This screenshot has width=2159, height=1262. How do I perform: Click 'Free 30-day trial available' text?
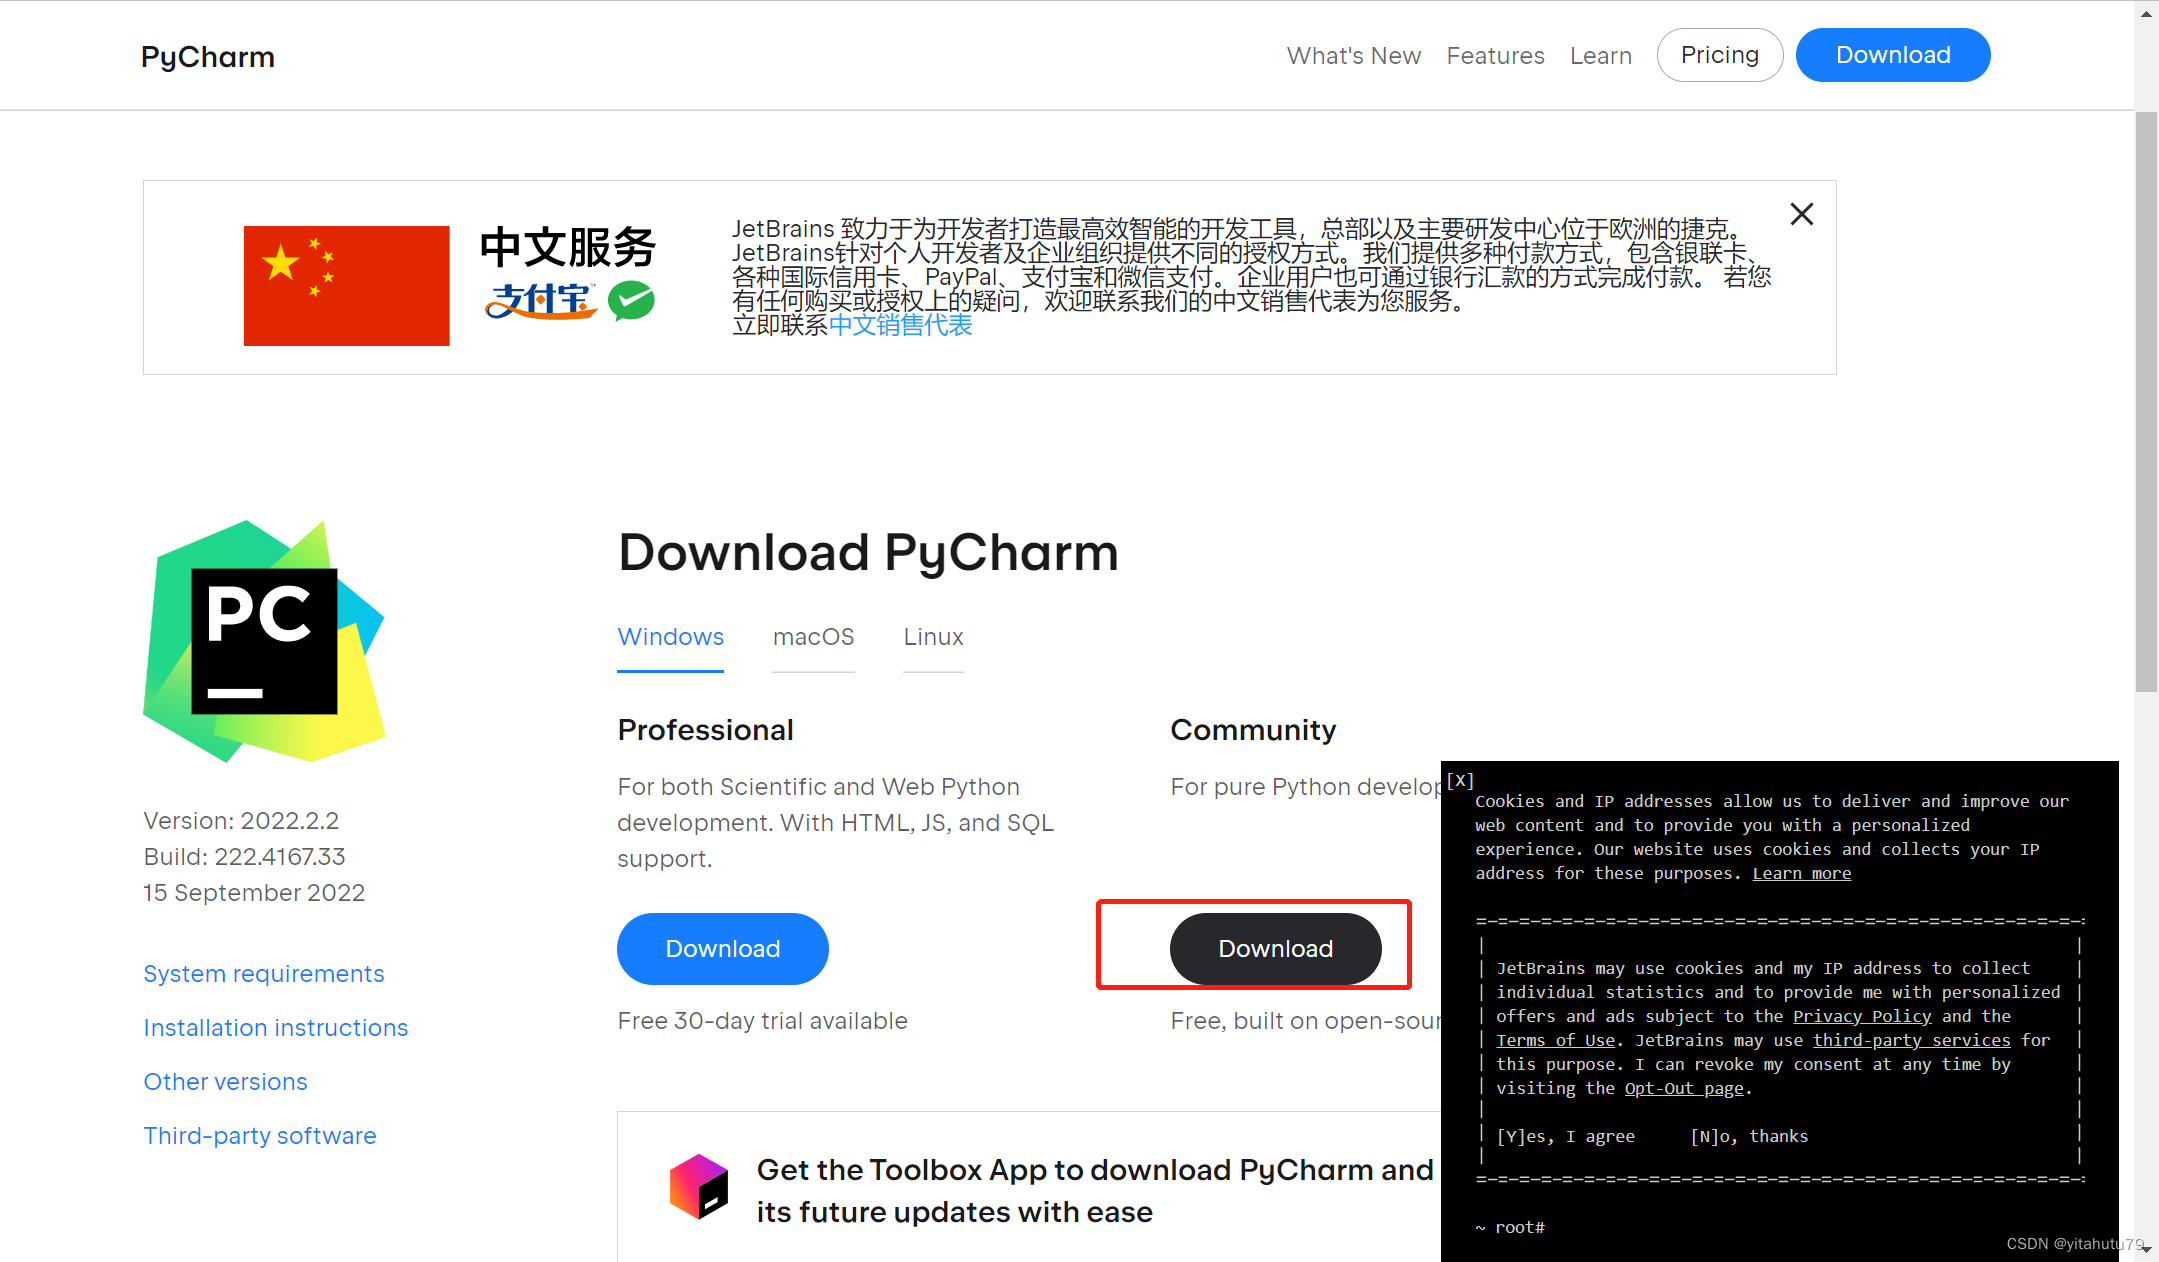(762, 1021)
